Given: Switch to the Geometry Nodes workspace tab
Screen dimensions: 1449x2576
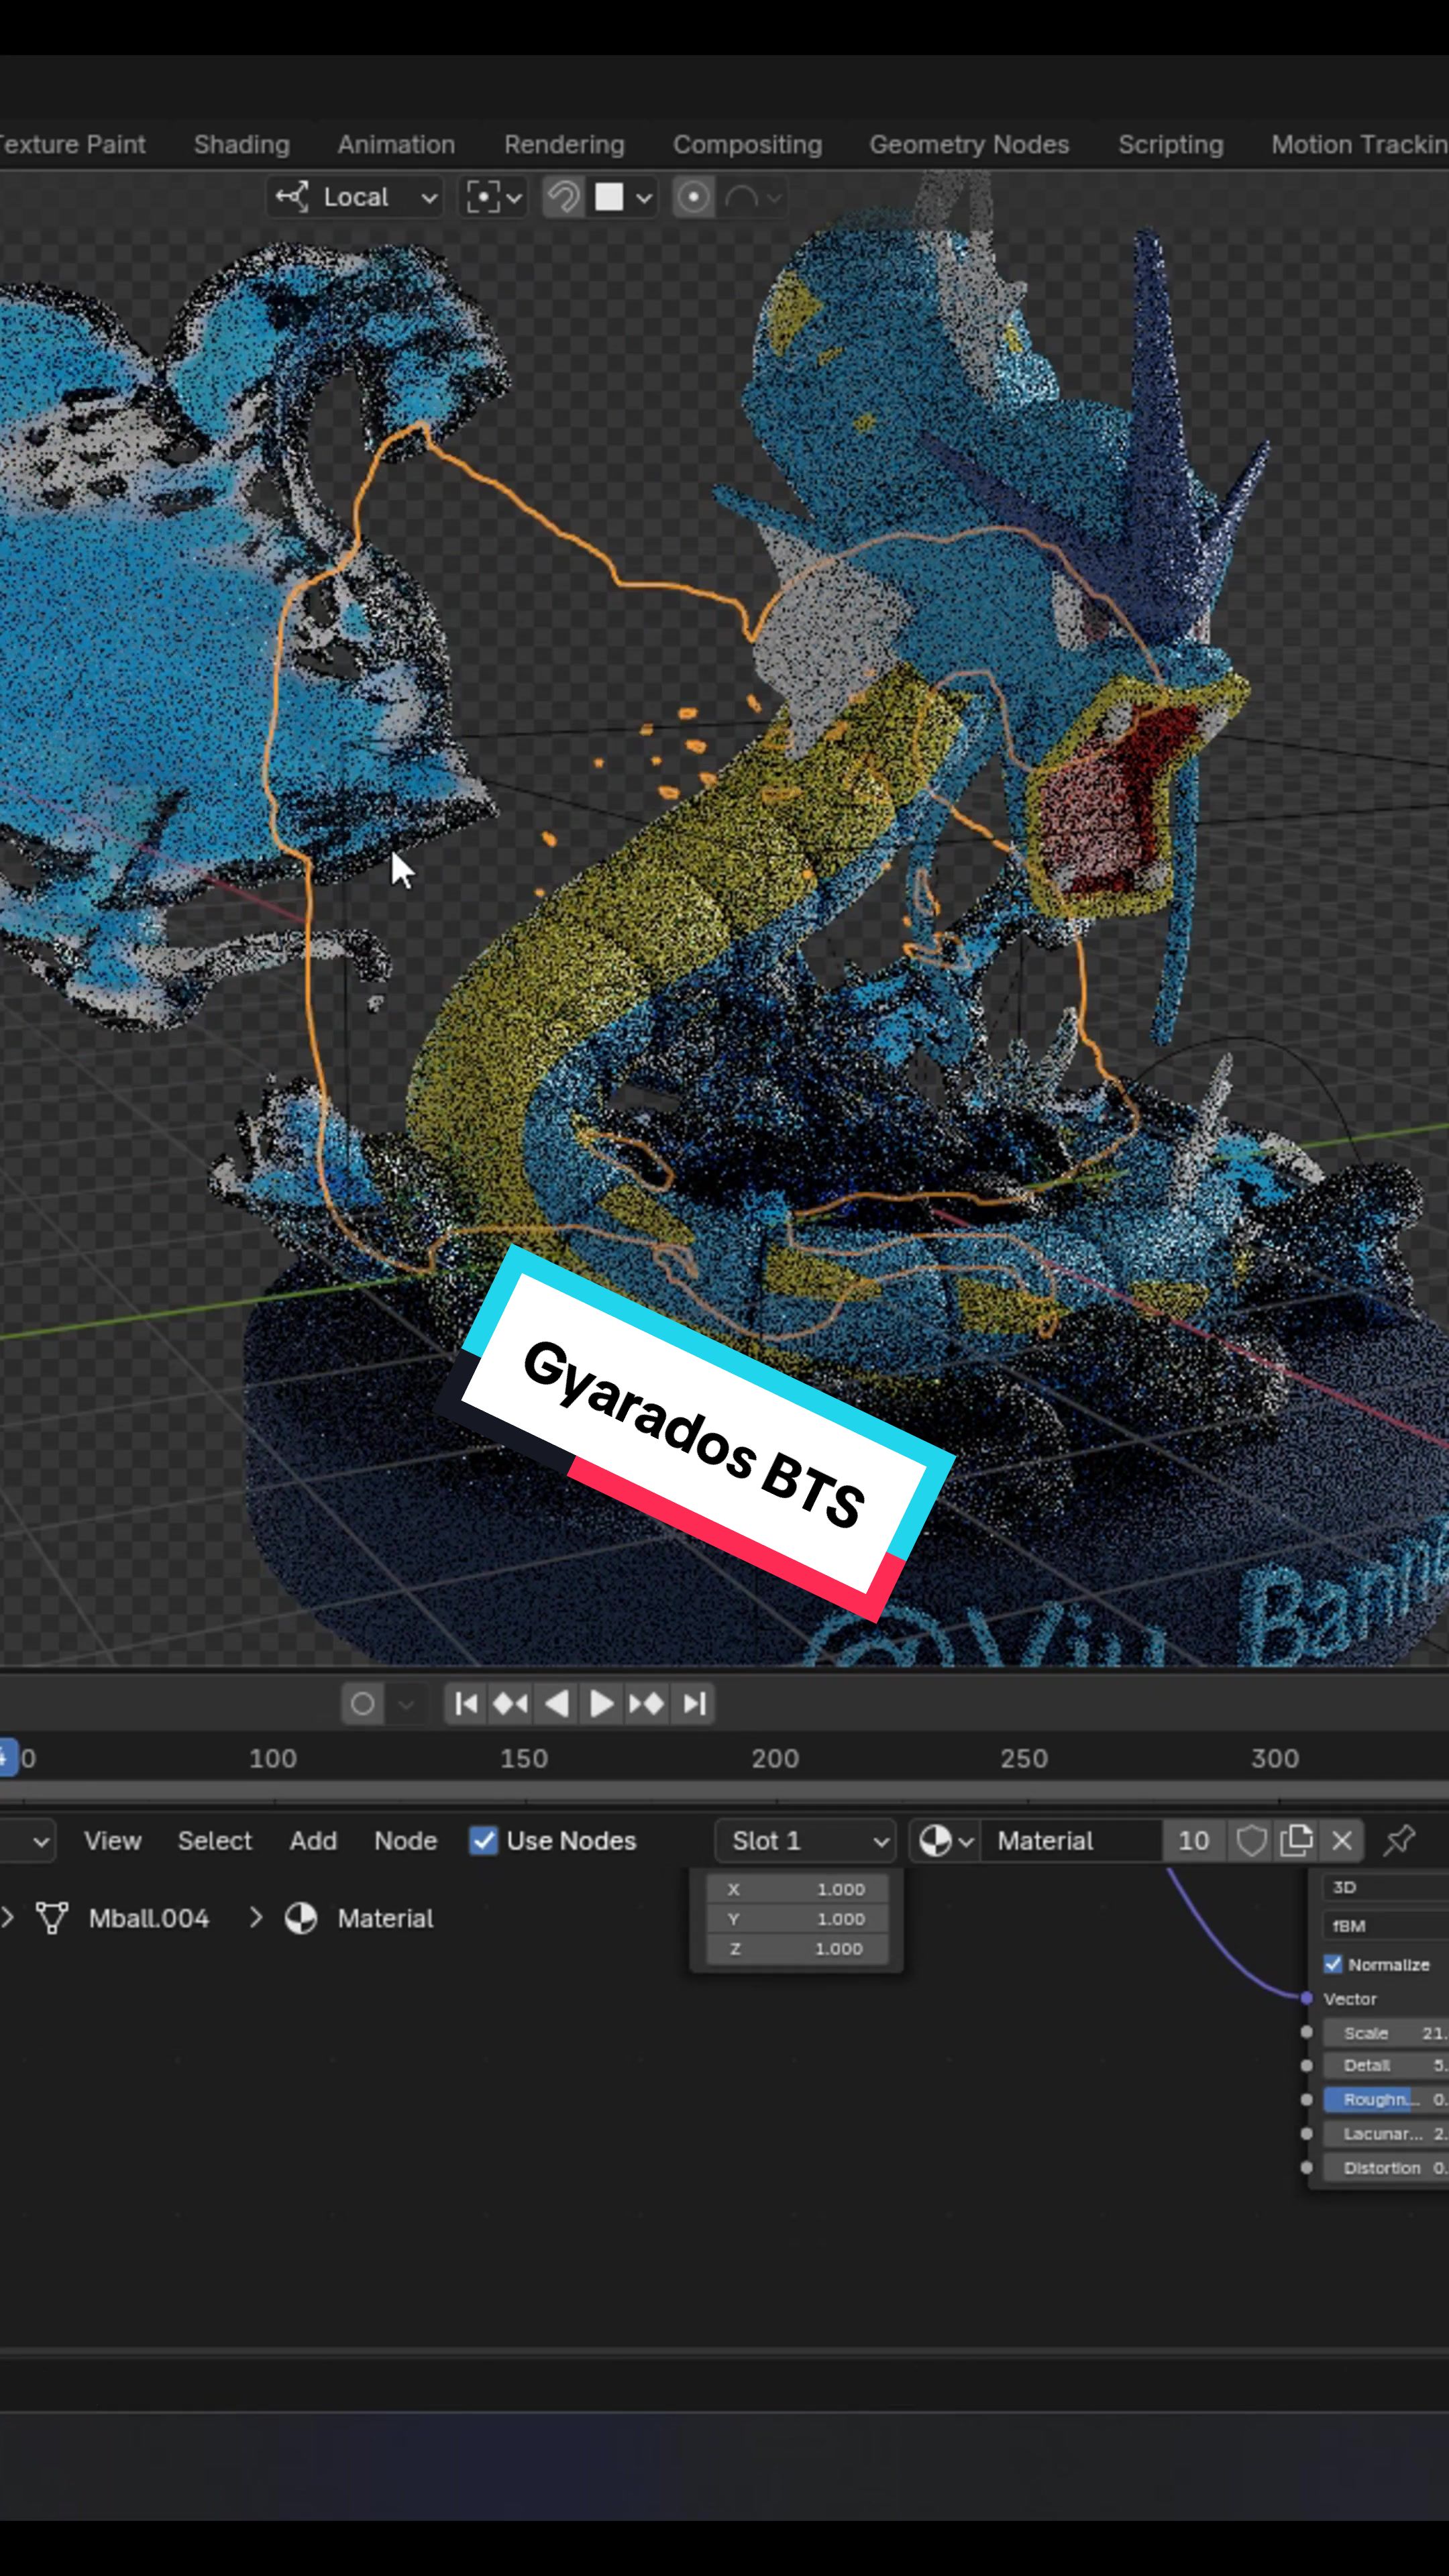Looking at the screenshot, I should point(969,144).
